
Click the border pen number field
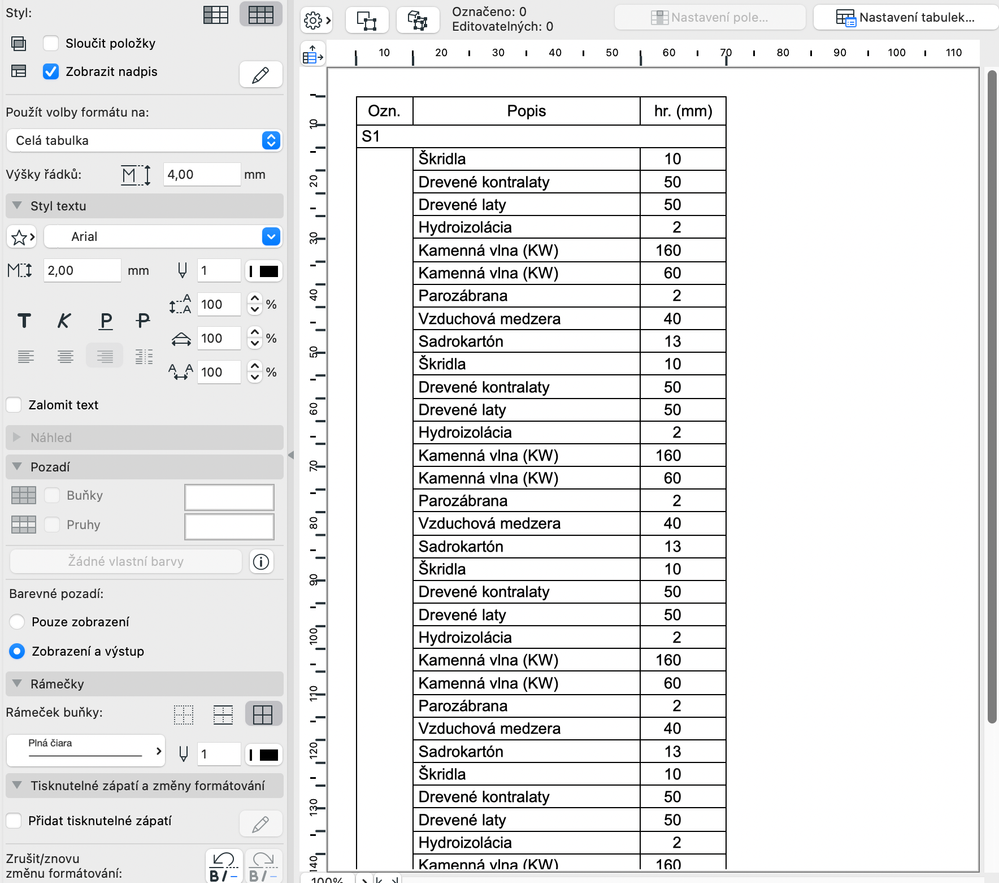pyautogui.click(x=219, y=754)
